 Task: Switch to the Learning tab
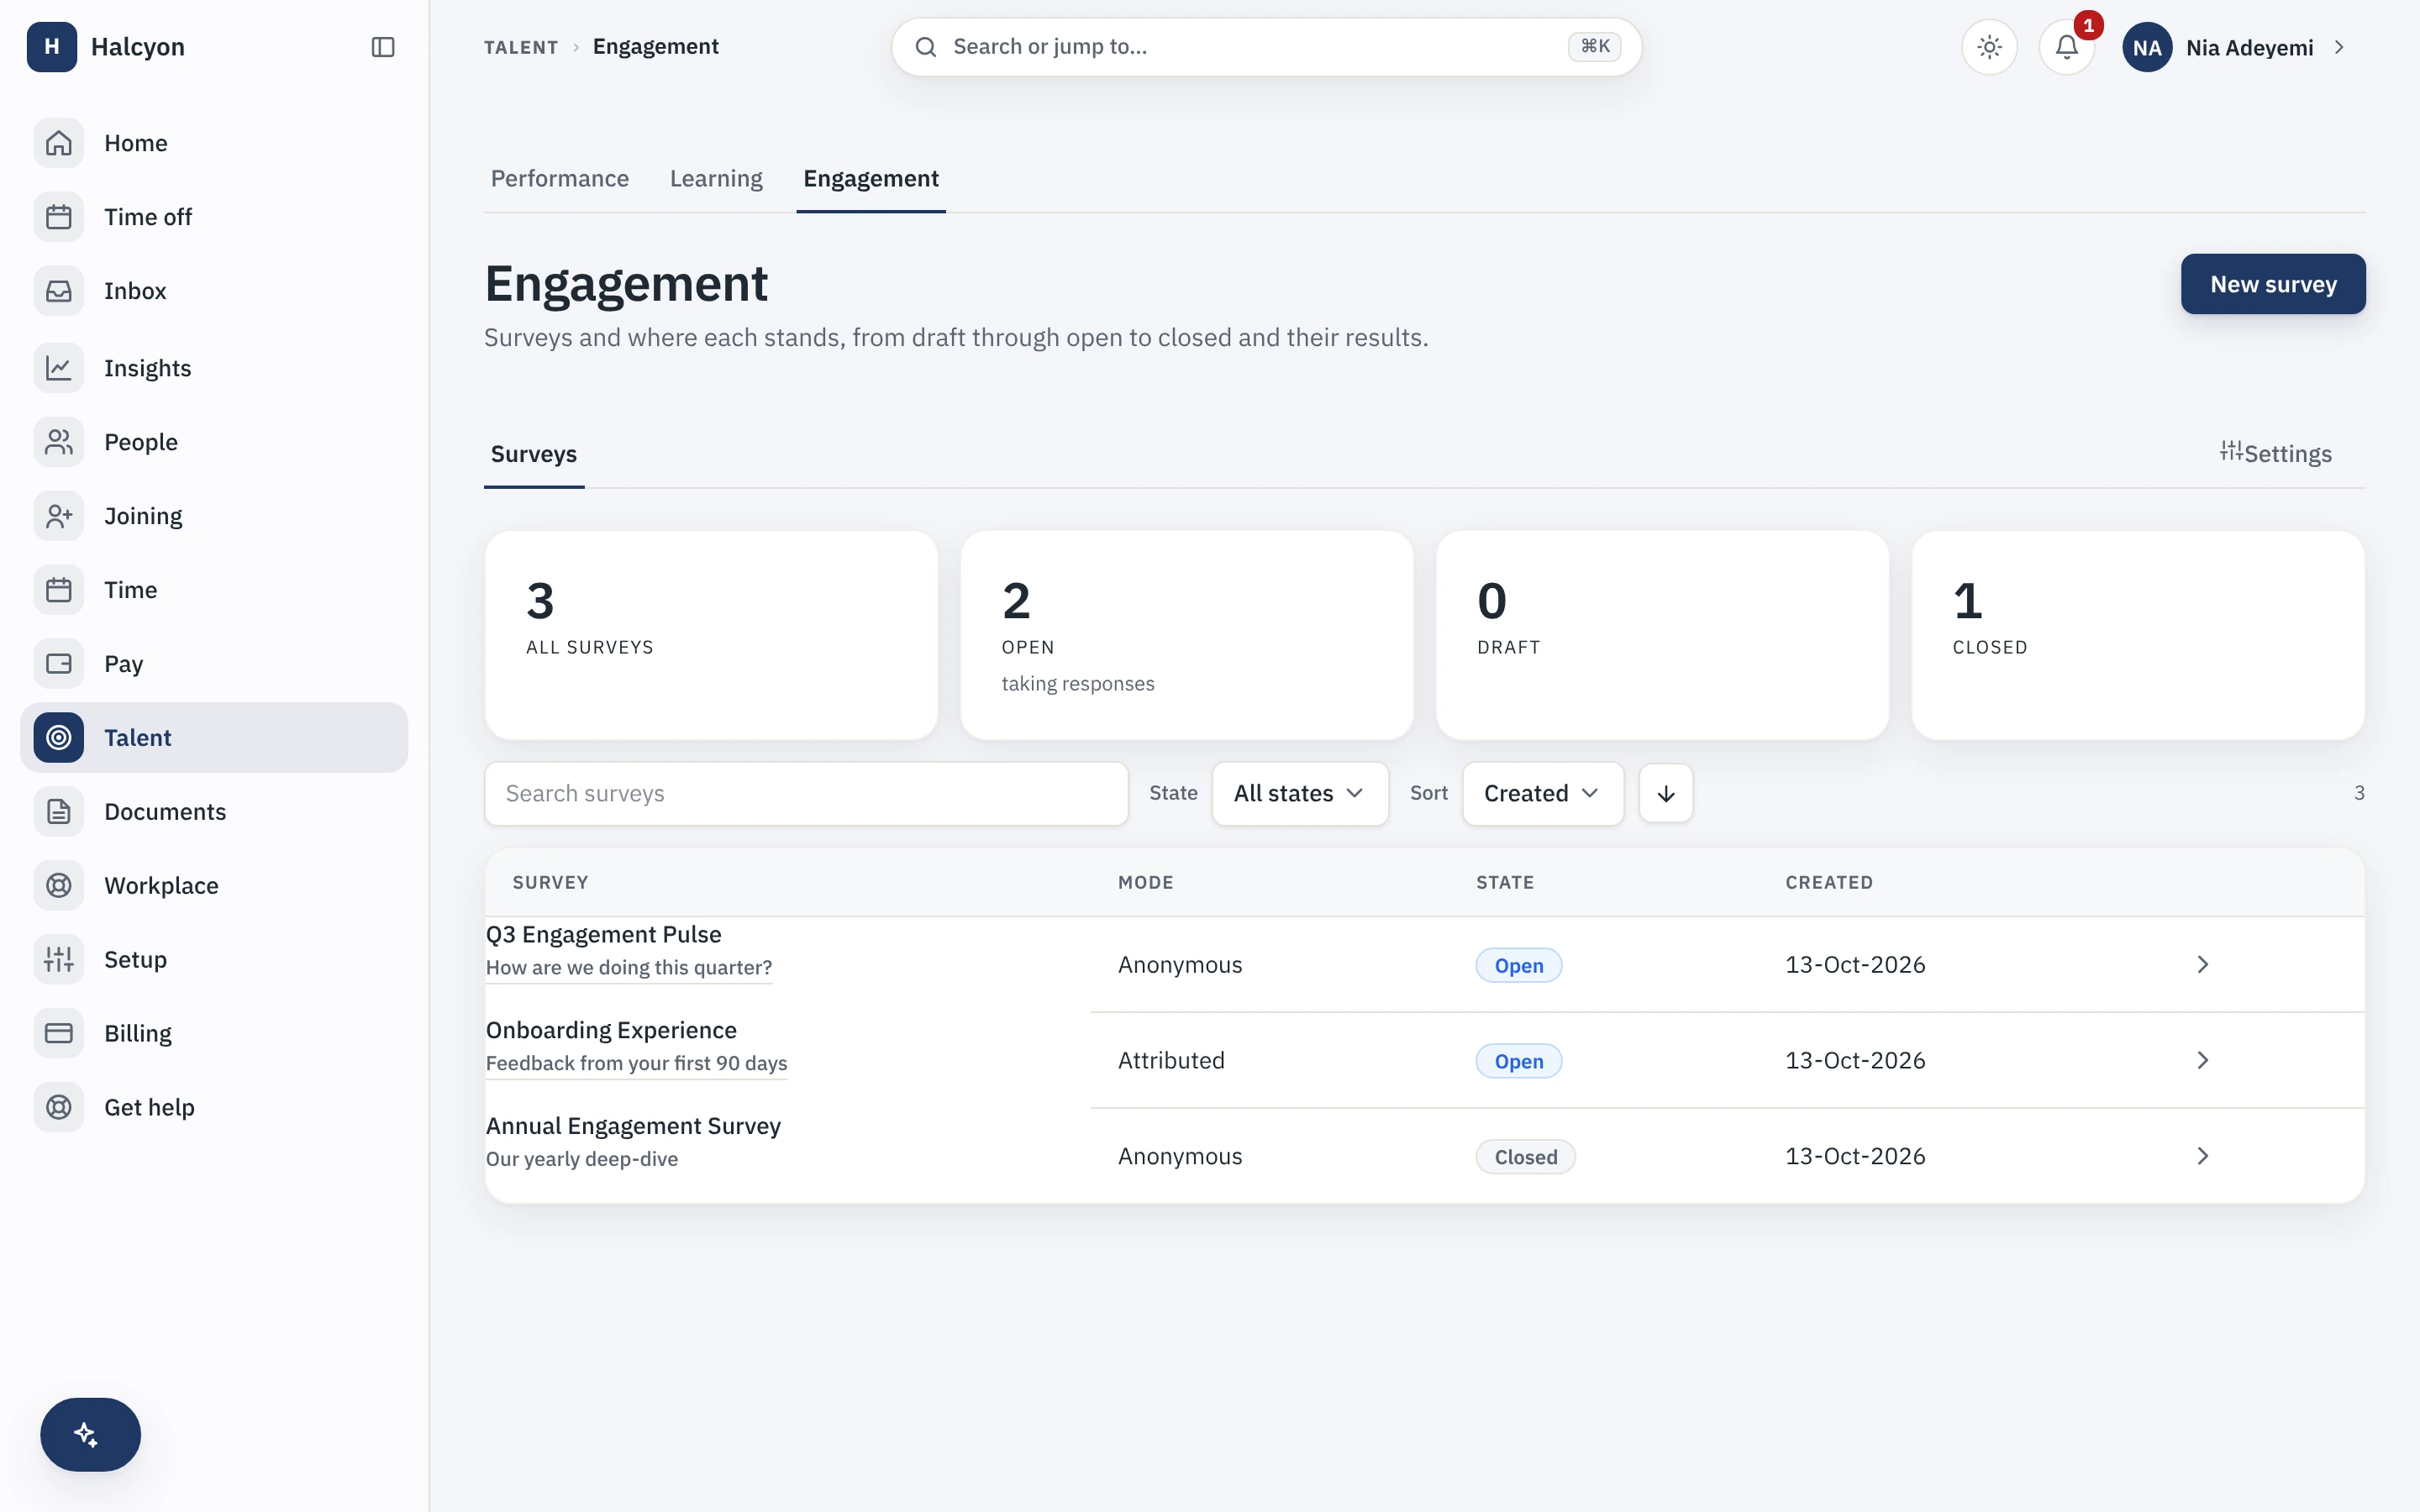(x=716, y=178)
